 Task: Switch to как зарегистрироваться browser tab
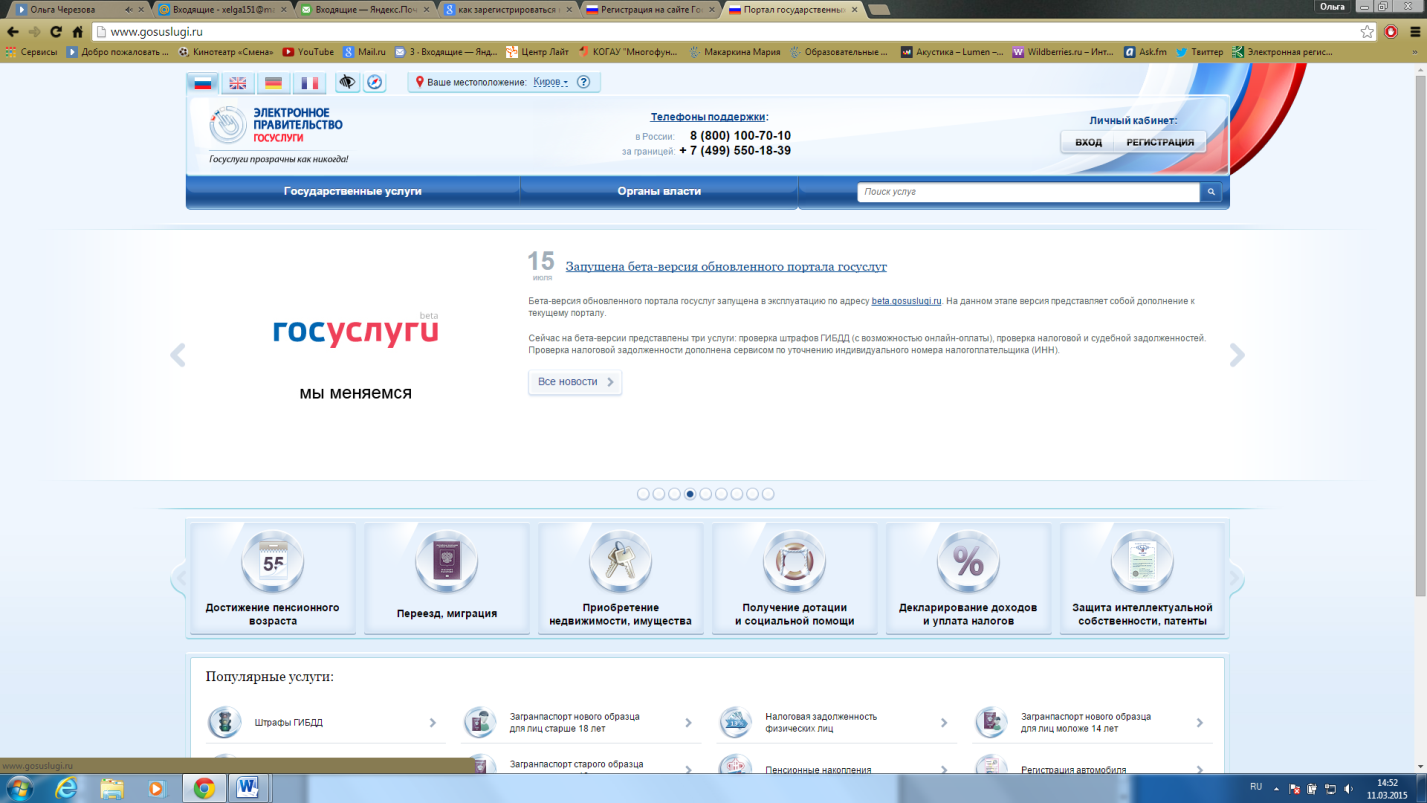tap(508, 9)
